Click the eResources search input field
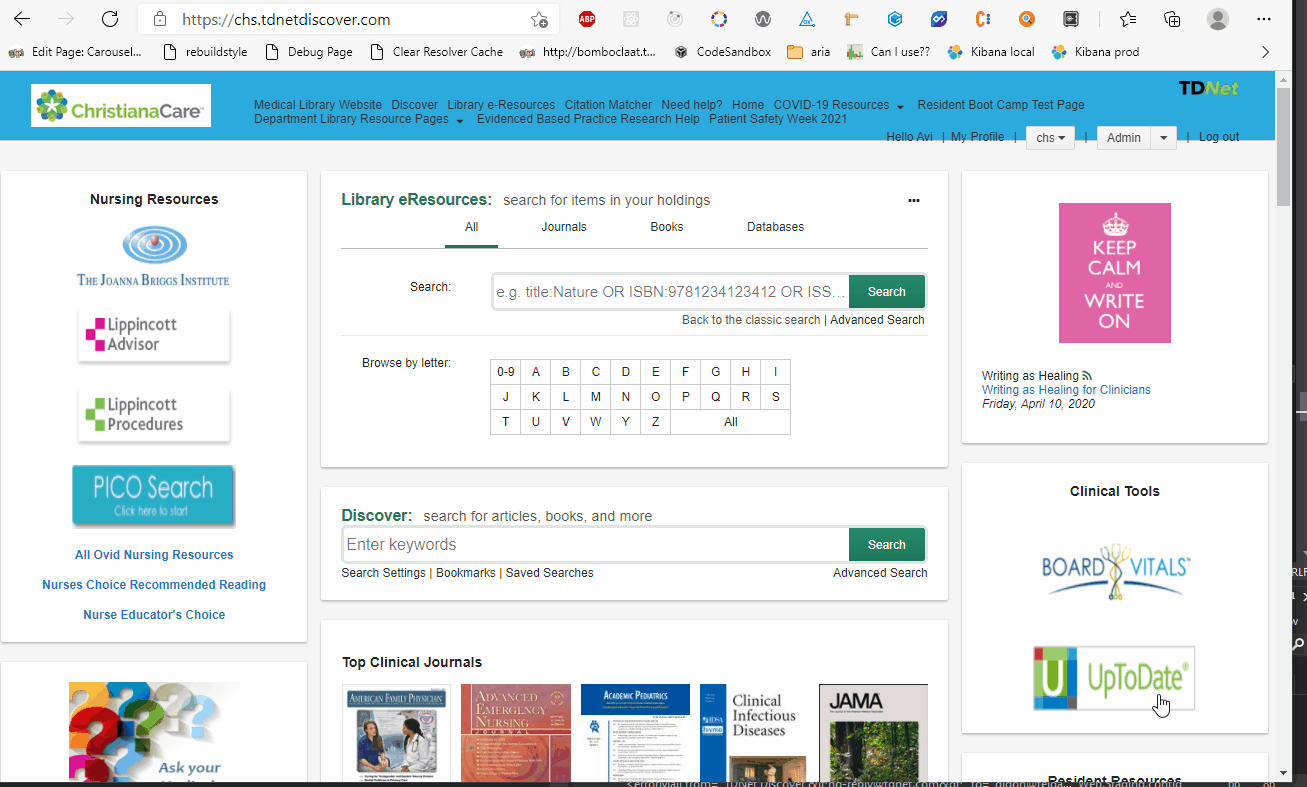The height and width of the screenshot is (787, 1307). point(671,292)
